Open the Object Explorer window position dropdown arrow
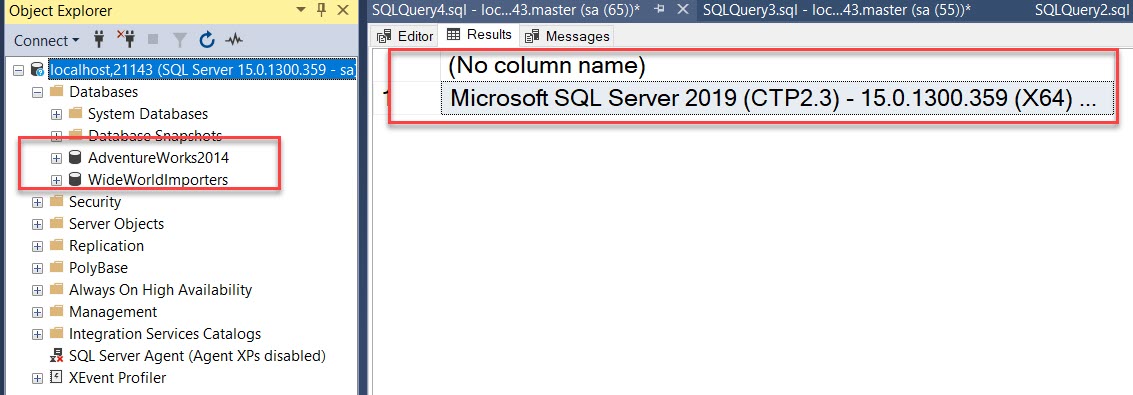 301,10
